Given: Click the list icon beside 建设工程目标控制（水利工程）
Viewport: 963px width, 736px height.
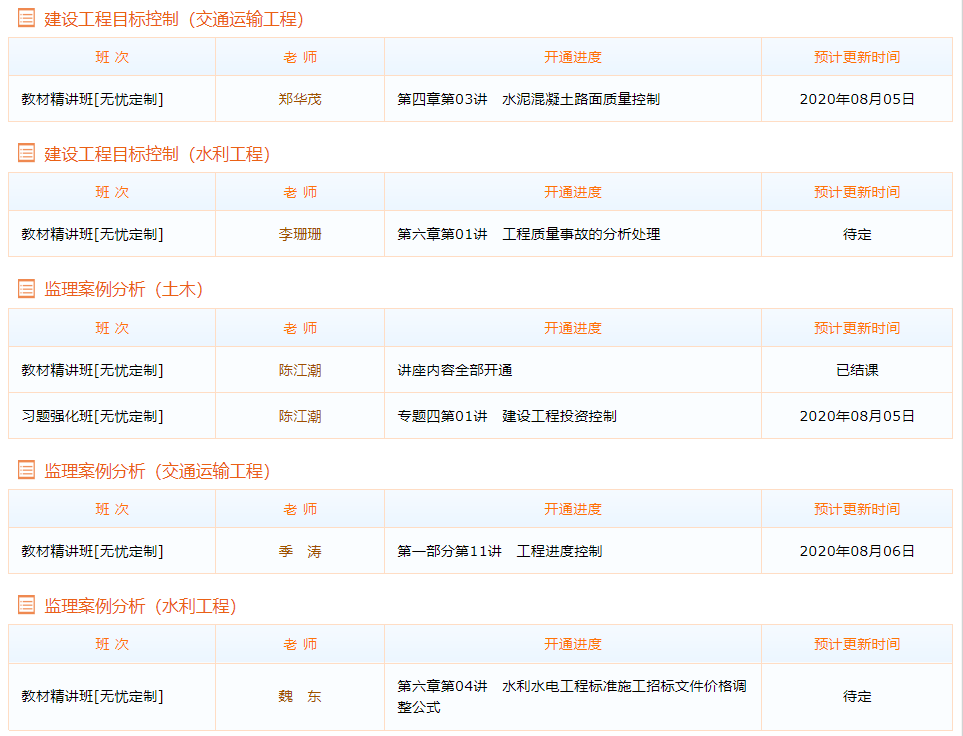Looking at the screenshot, I should [x=26, y=153].
